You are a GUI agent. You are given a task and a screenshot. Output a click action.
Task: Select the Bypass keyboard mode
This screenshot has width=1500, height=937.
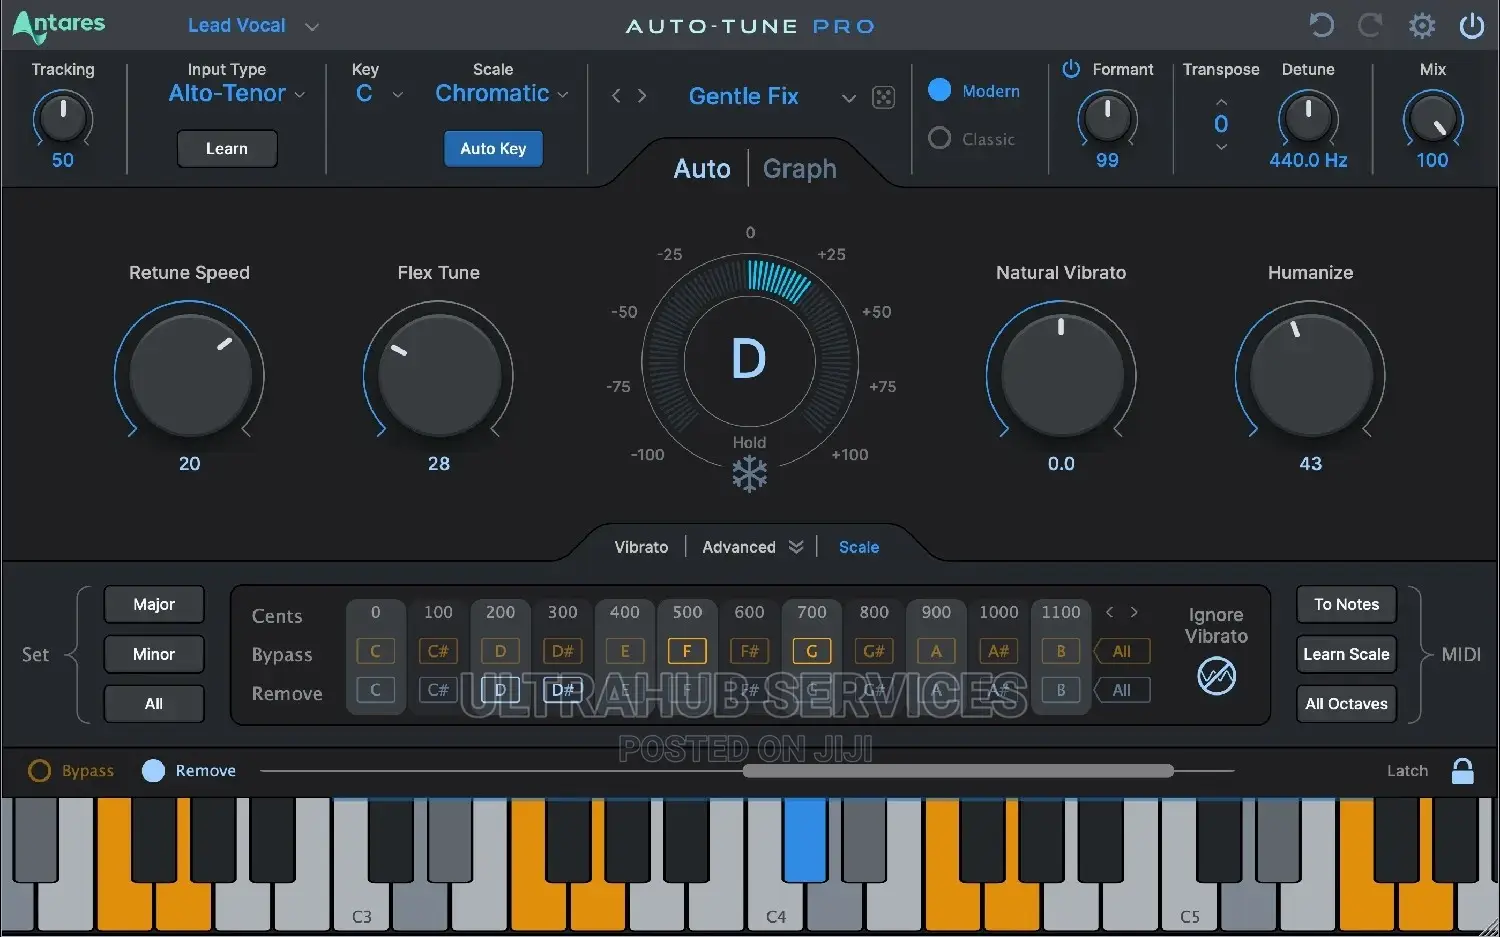point(39,771)
